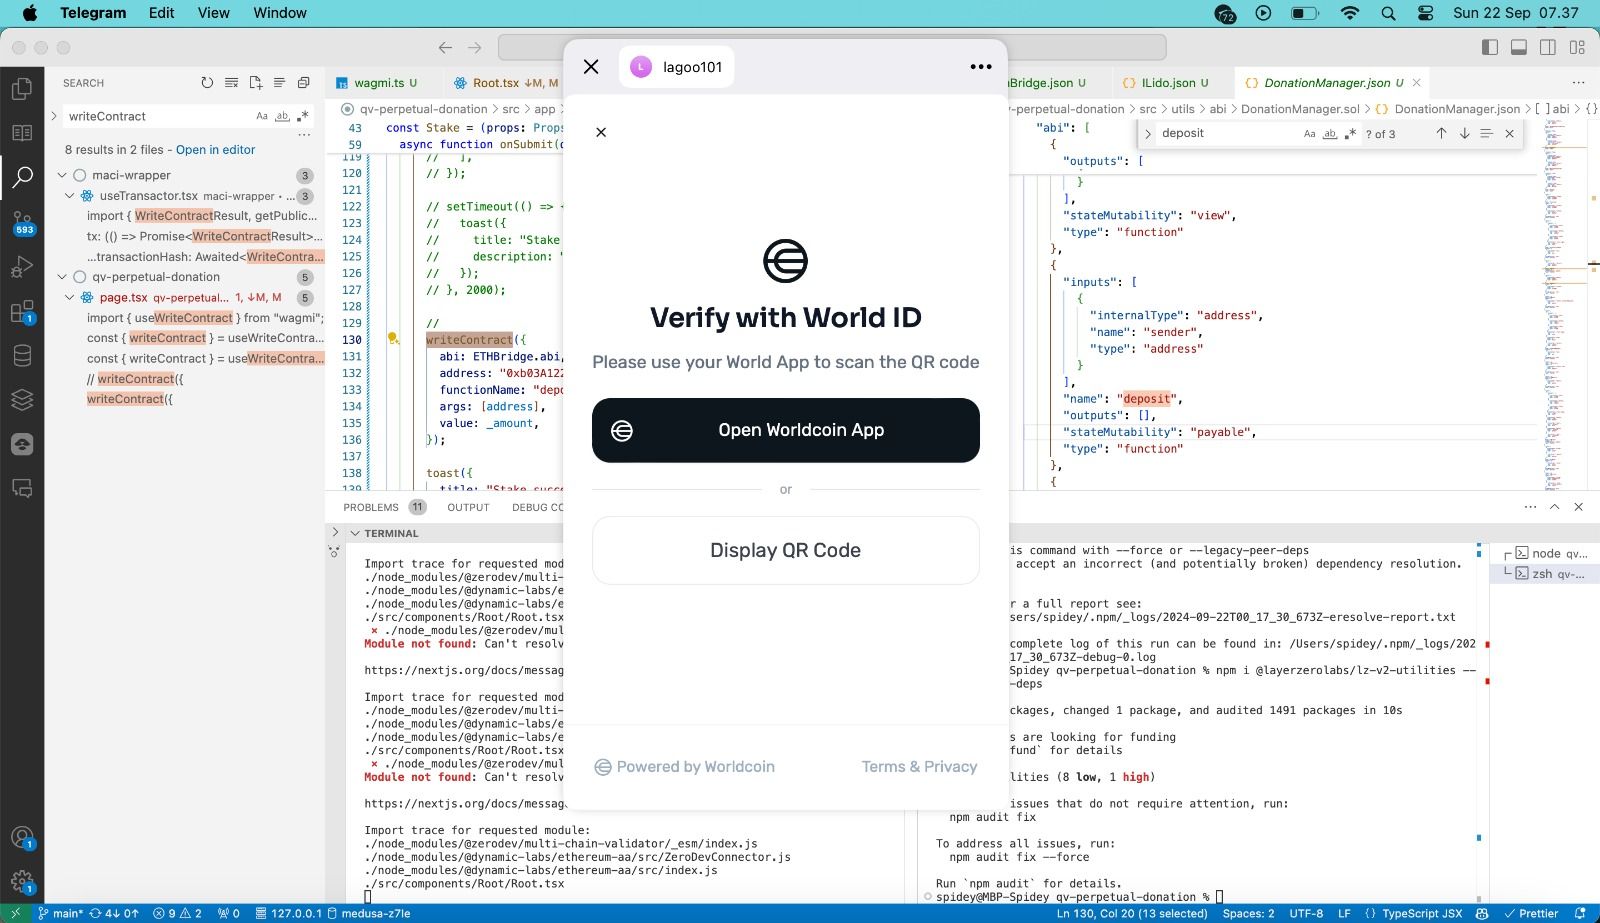Screen dimensions: 1600x923
Task: Expand the replace field in Search panel
Action: (x=54, y=116)
